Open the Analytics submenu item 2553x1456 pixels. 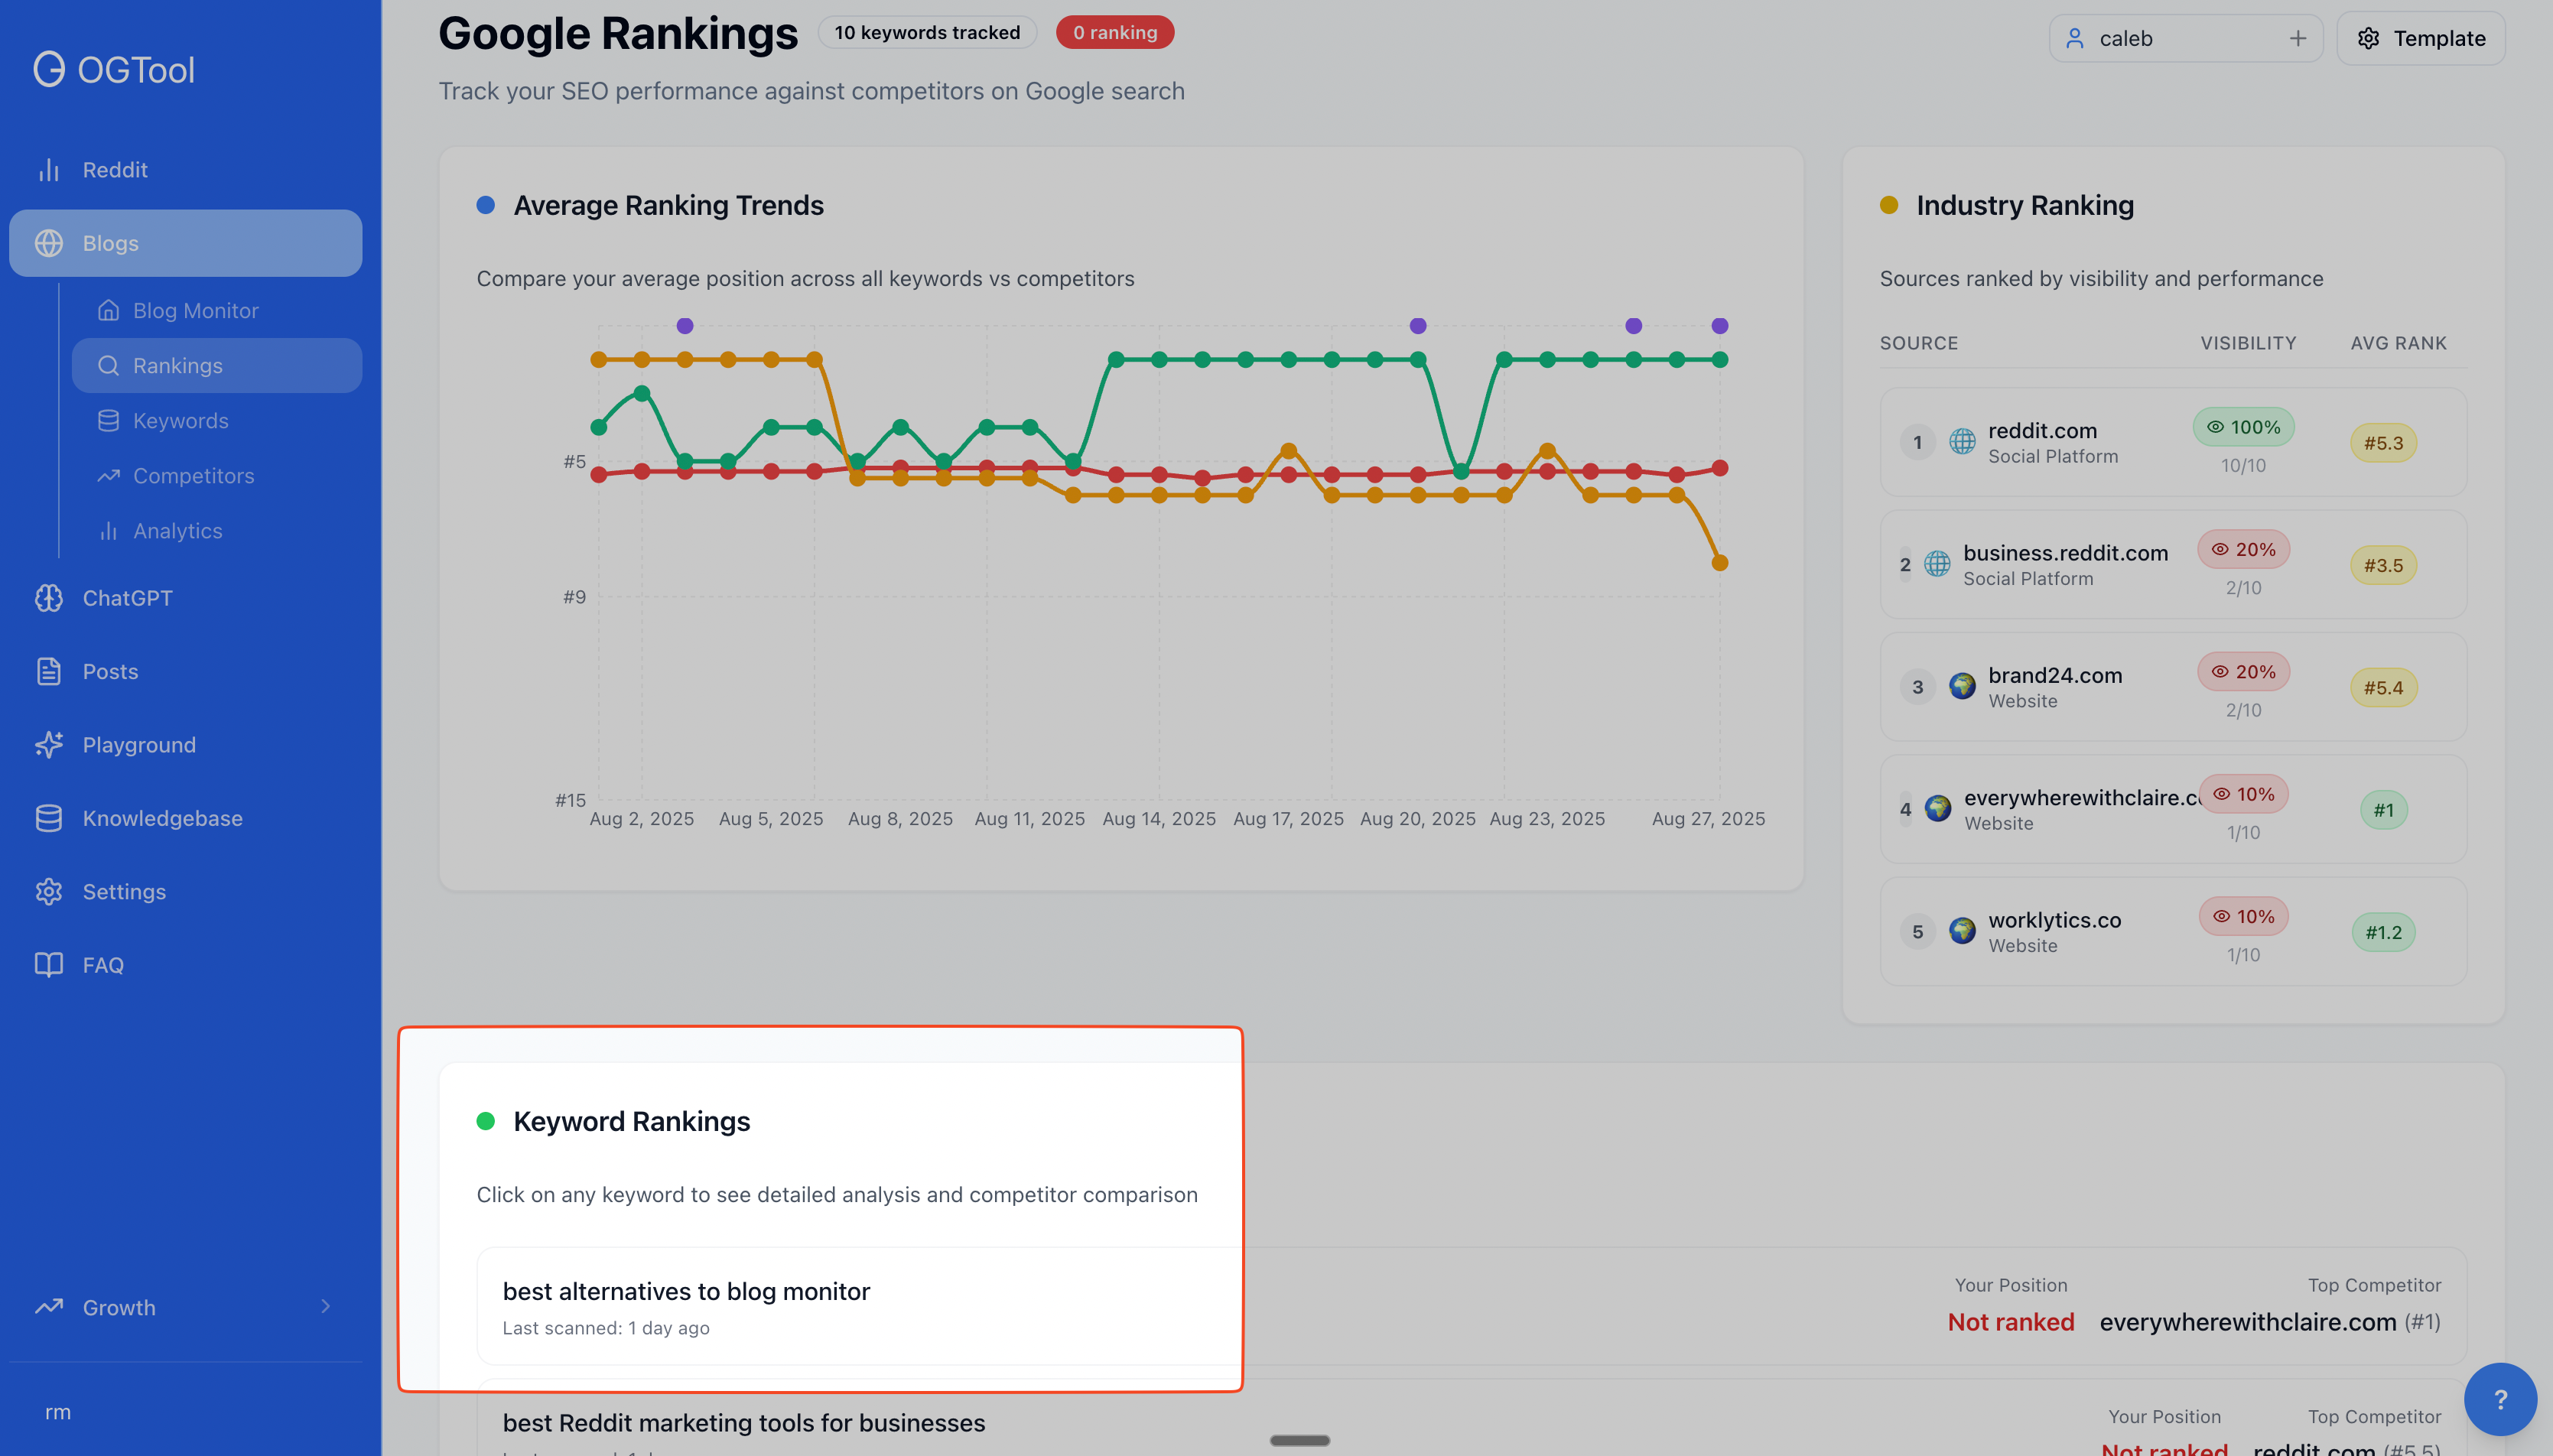217,530
